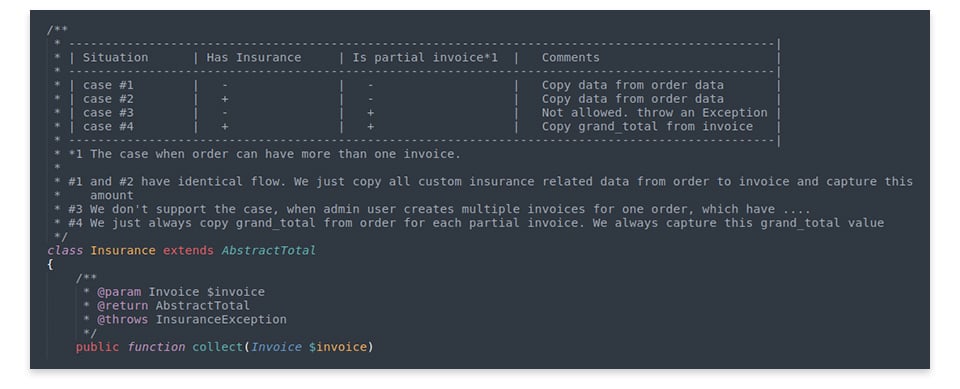Click the public keyword
Viewport: 960px width, 389px height.
tap(97, 347)
